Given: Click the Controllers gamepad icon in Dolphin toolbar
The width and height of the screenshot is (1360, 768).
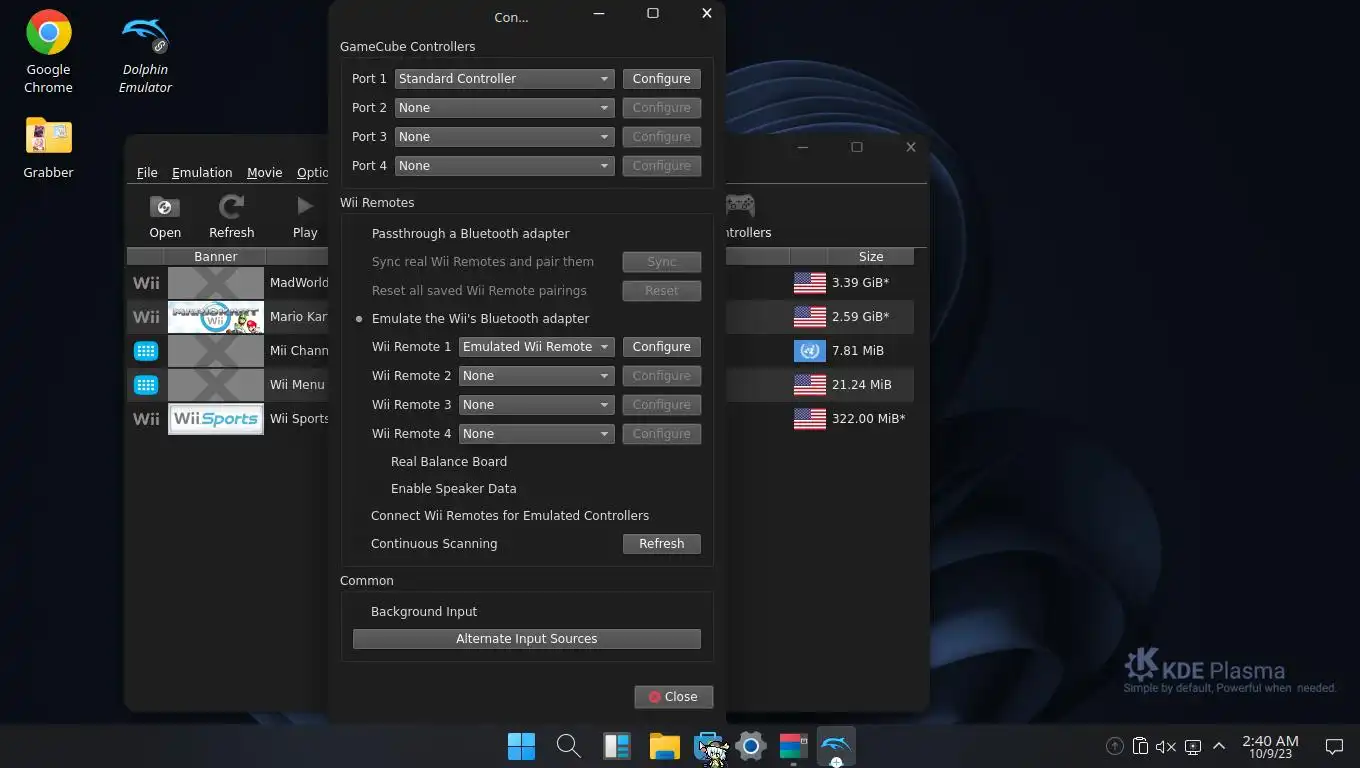Looking at the screenshot, I should tap(740, 205).
